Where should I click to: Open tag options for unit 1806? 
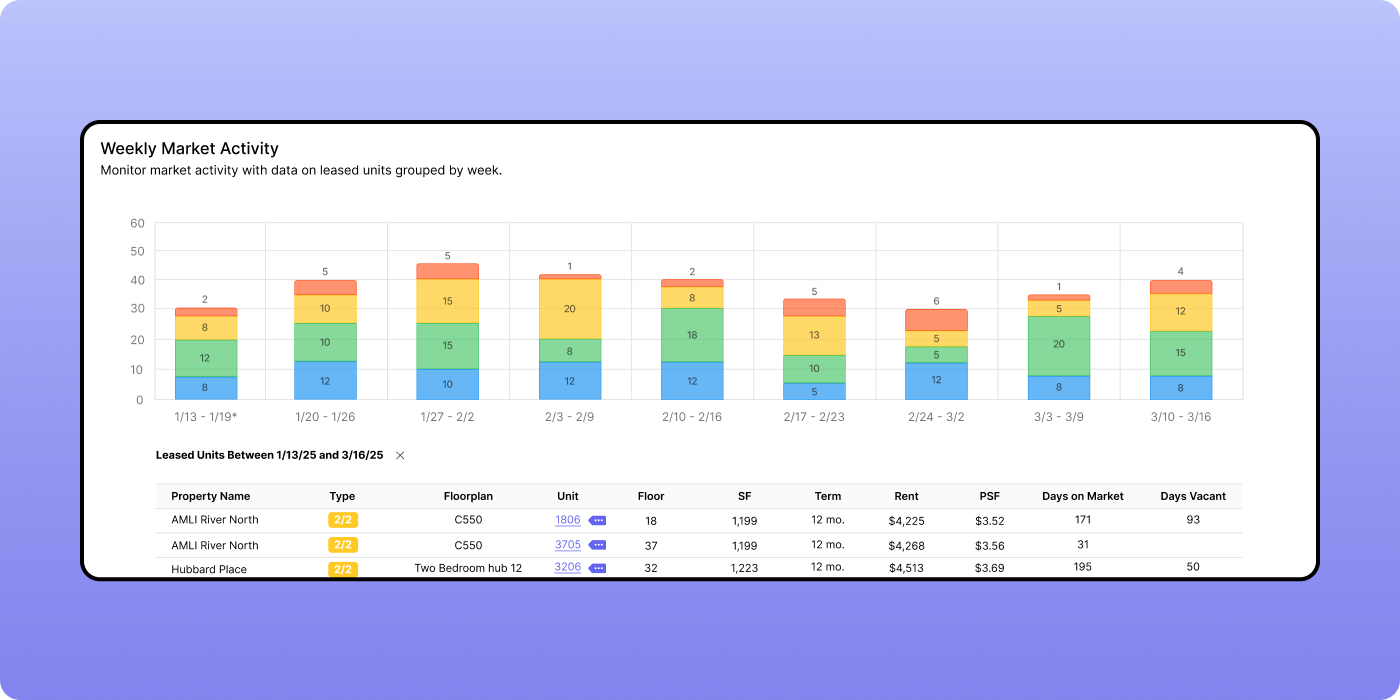coord(597,520)
